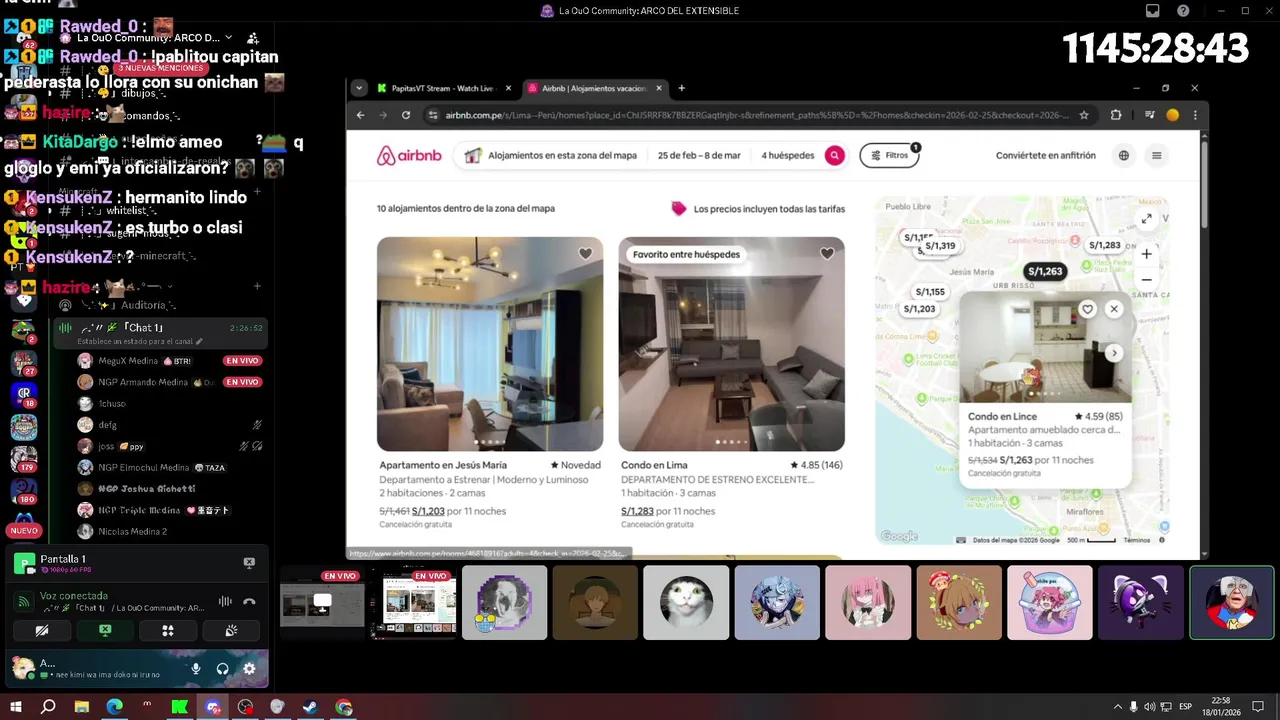1280x720 pixels.
Task: Favorite the Apartamento en Jesús María listing
Action: [585, 254]
